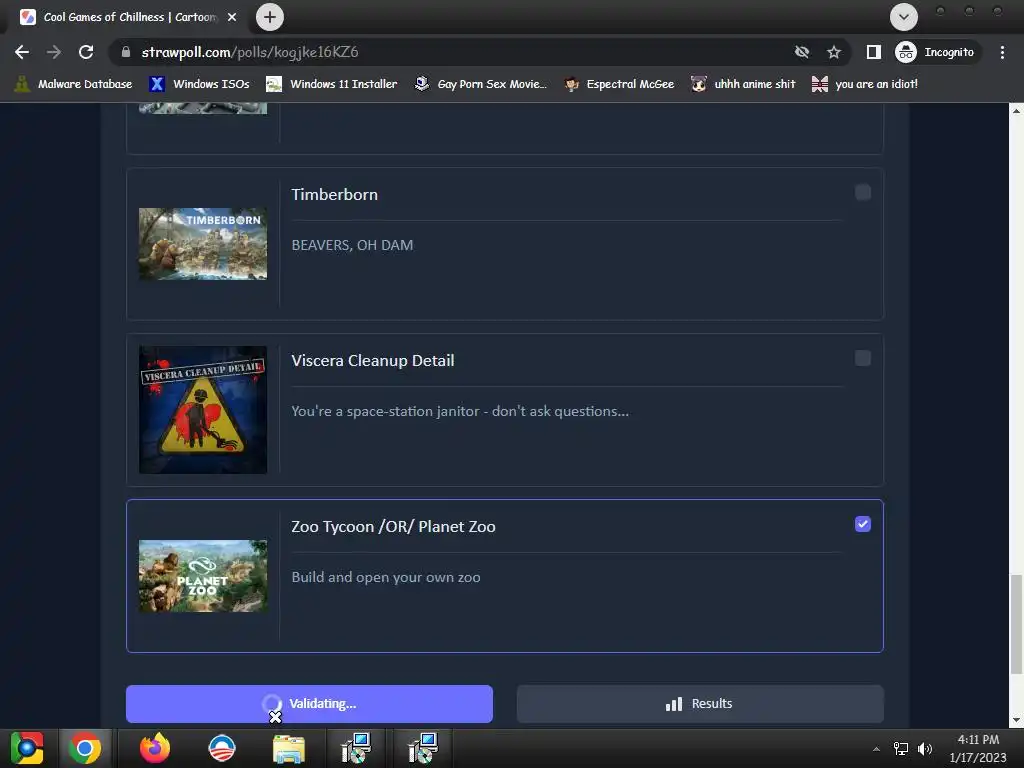Screen dimensions: 1024x768
Task: Close the Cool Games of Chillness tab
Action: [232, 17]
